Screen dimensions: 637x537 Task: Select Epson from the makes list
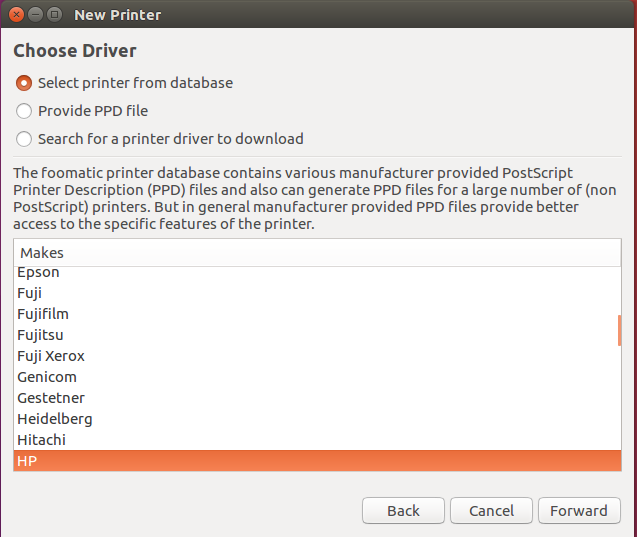click(x=38, y=272)
